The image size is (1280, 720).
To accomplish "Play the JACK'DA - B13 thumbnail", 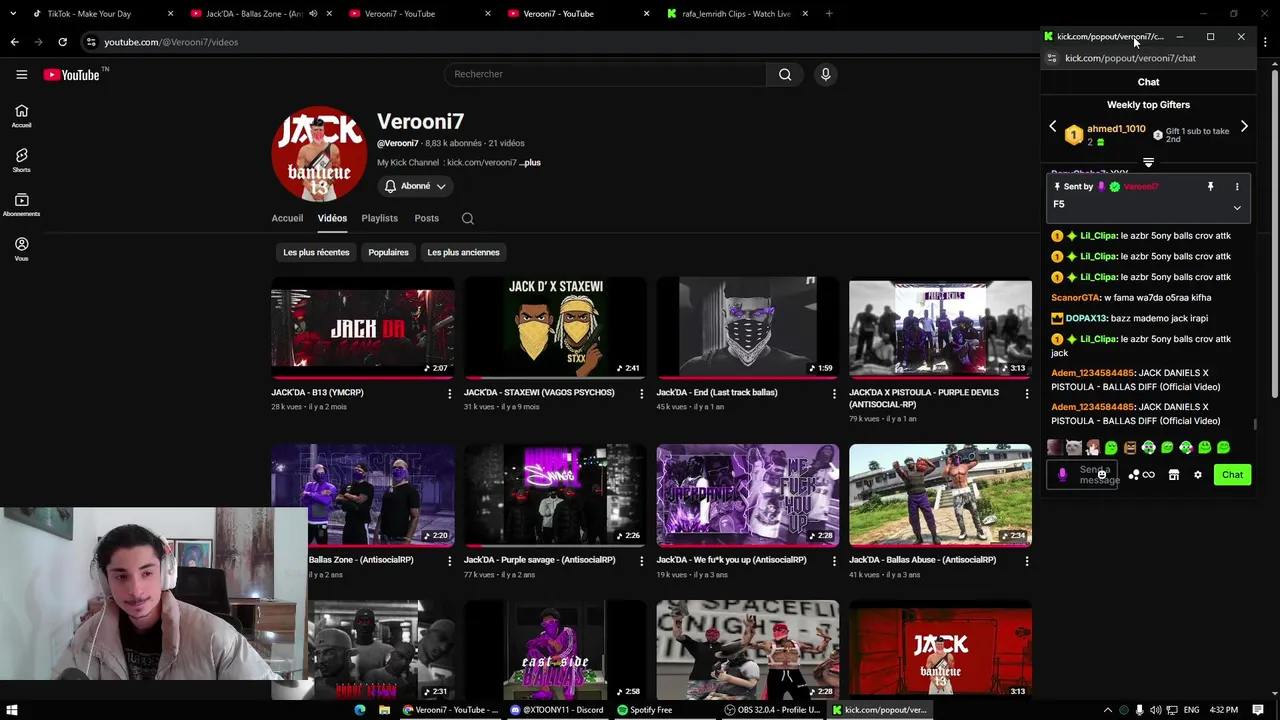I will (362, 328).
